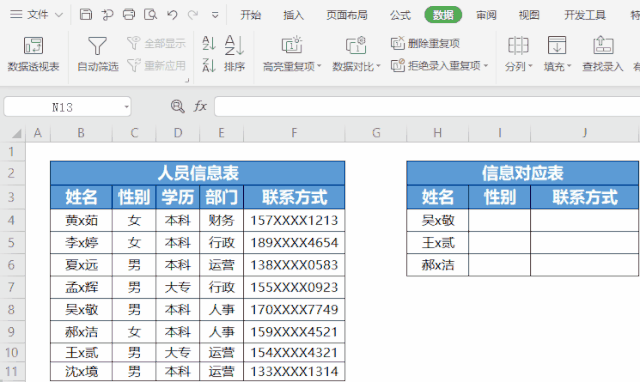The width and height of the screenshot is (640, 382).
Task: Click 财务 department cell
Action: point(221,220)
